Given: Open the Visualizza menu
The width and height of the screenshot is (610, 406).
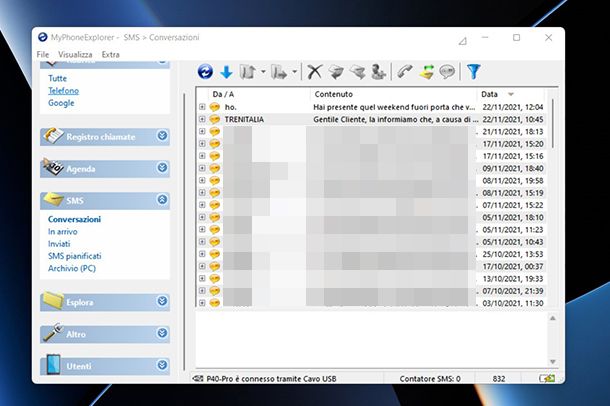Looking at the screenshot, I should click(x=75, y=54).
